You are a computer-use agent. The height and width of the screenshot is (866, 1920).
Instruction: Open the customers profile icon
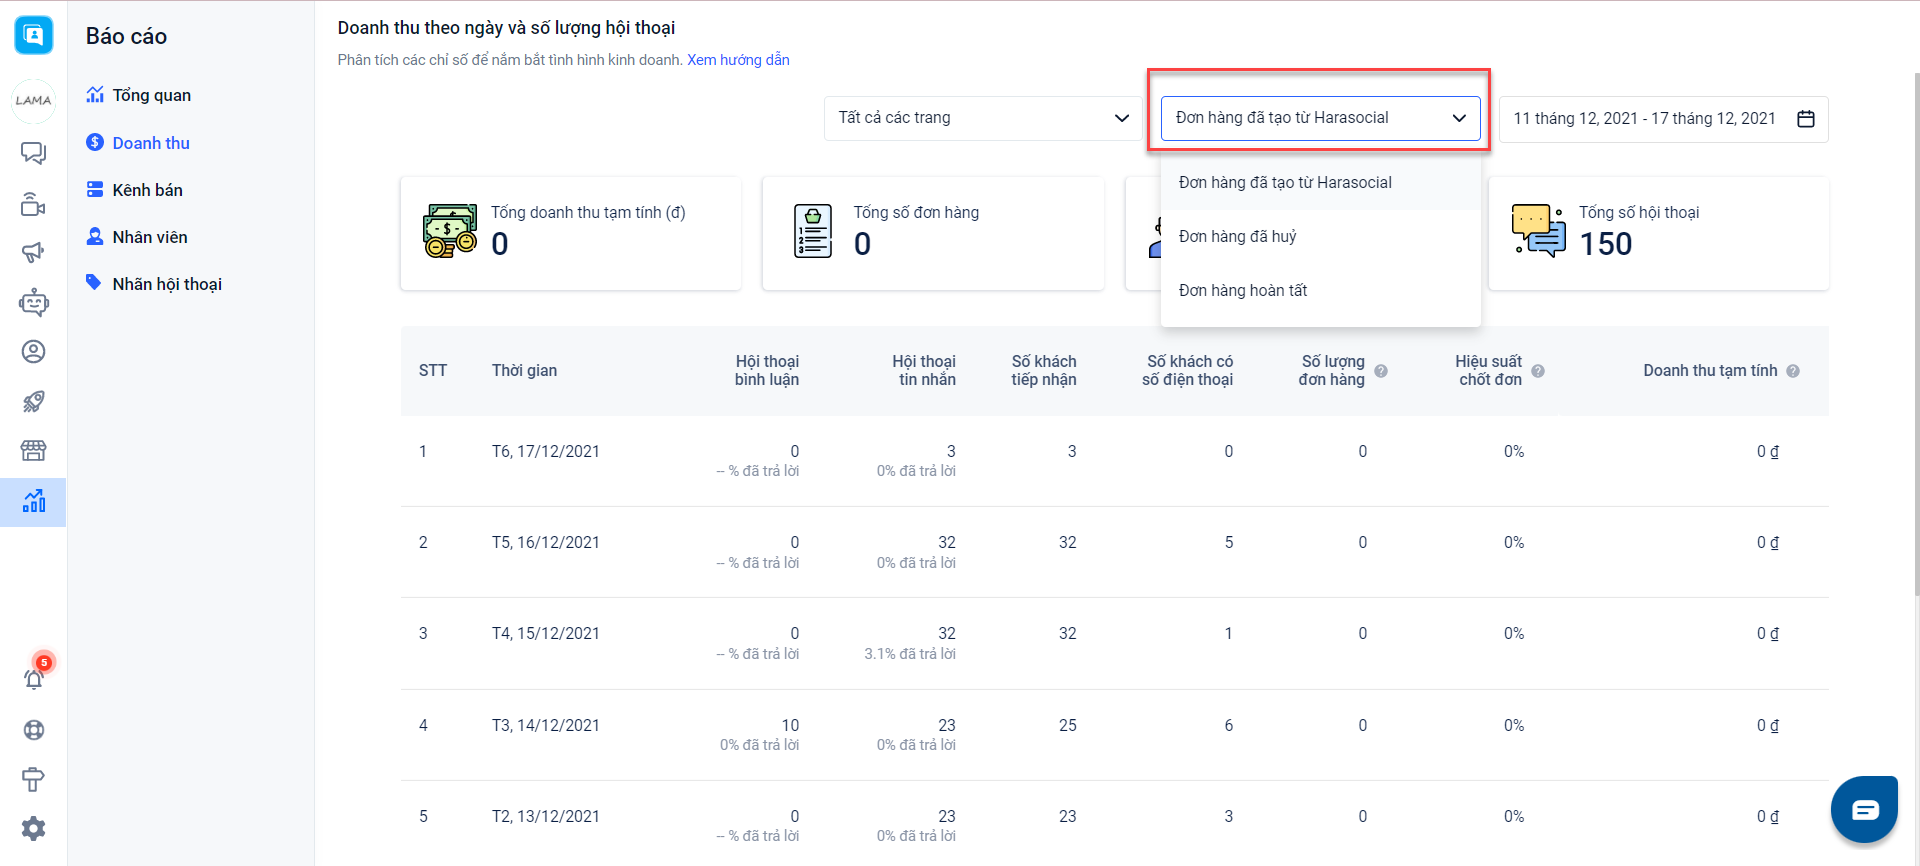pyautogui.click(x=33, y=352)
